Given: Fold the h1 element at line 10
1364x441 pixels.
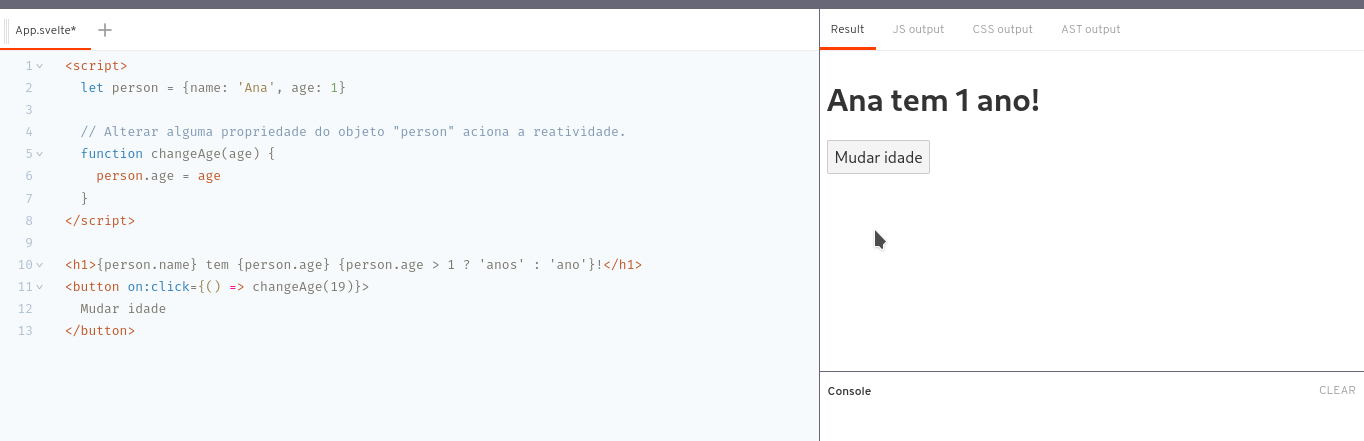Looking at the screenshot, I should tap(40, 265).
